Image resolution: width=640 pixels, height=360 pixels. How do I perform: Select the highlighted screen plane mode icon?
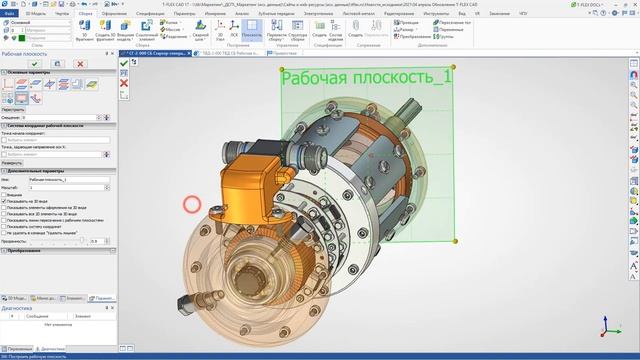(x=22, y=98)
